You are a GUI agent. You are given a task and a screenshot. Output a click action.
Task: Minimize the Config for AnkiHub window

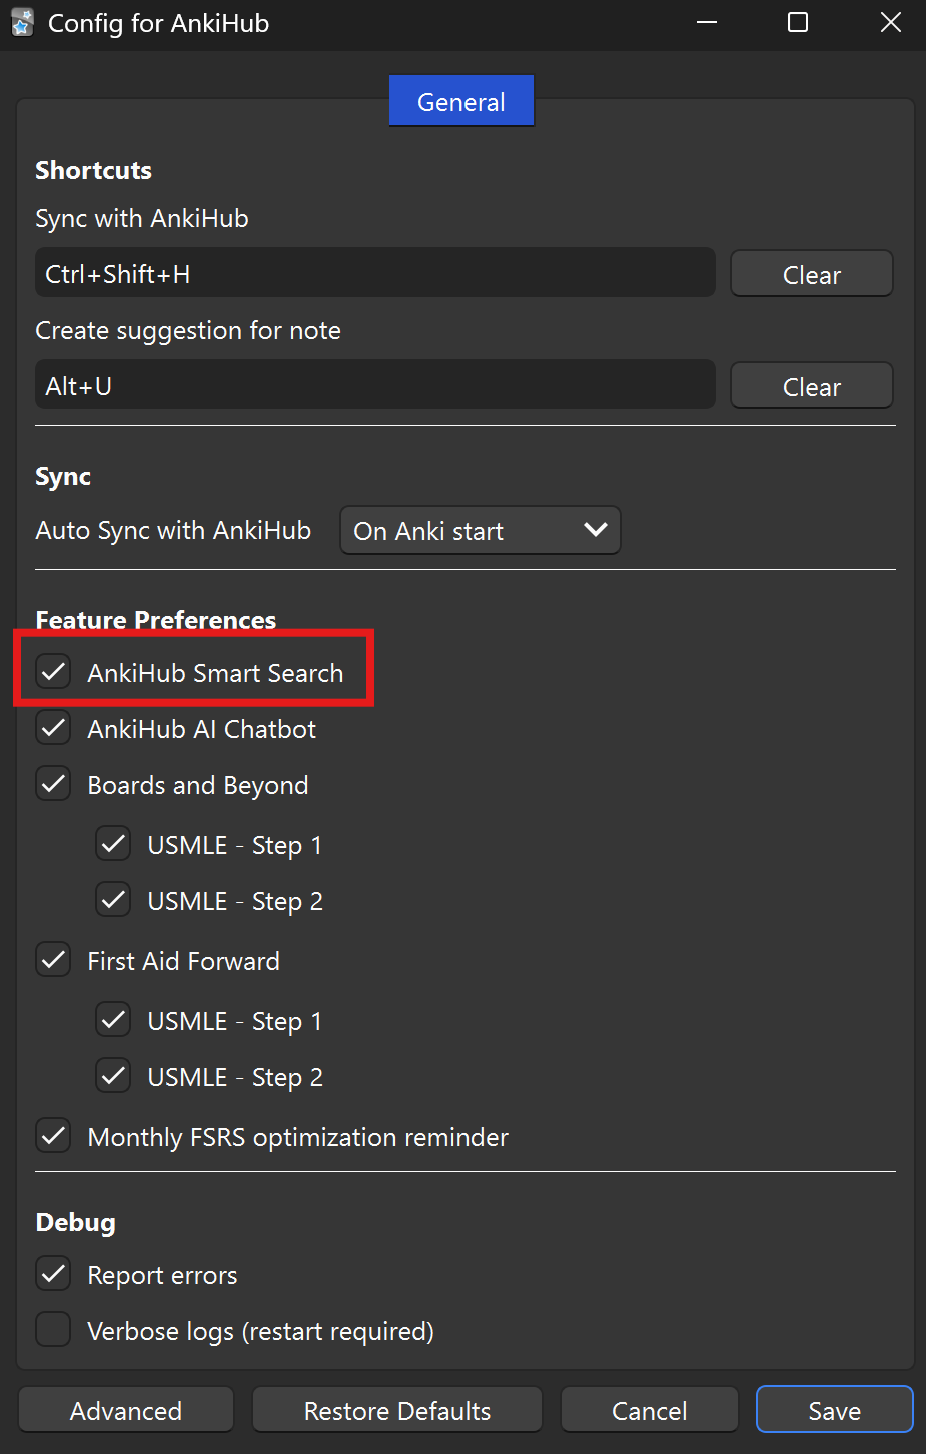point(707,23)
